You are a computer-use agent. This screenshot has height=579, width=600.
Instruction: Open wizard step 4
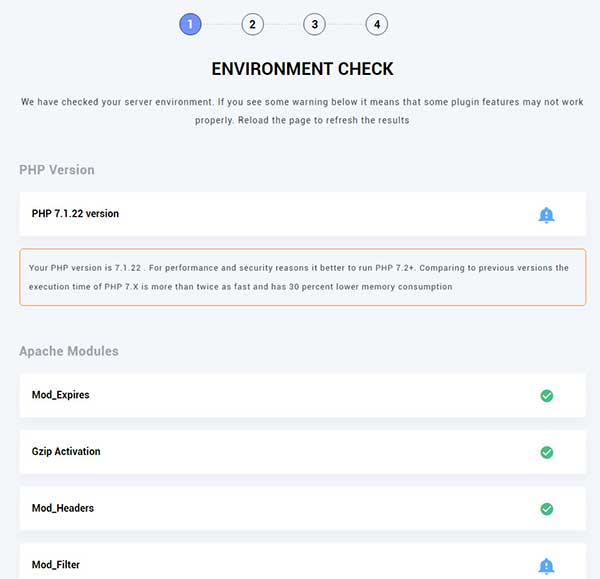pyautogui.click(x=376, y=24)
